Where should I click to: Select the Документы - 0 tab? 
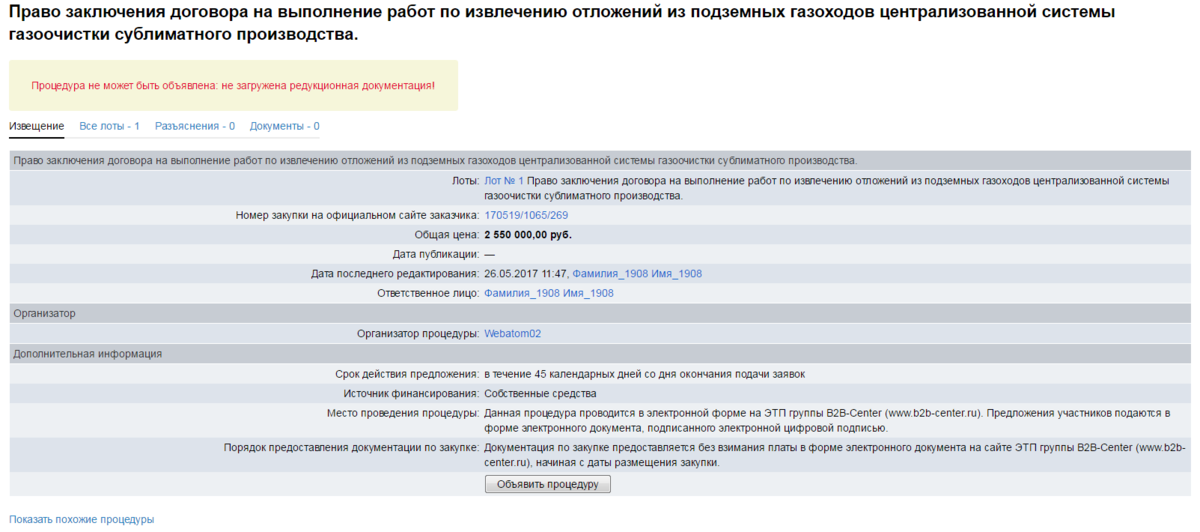284,126
